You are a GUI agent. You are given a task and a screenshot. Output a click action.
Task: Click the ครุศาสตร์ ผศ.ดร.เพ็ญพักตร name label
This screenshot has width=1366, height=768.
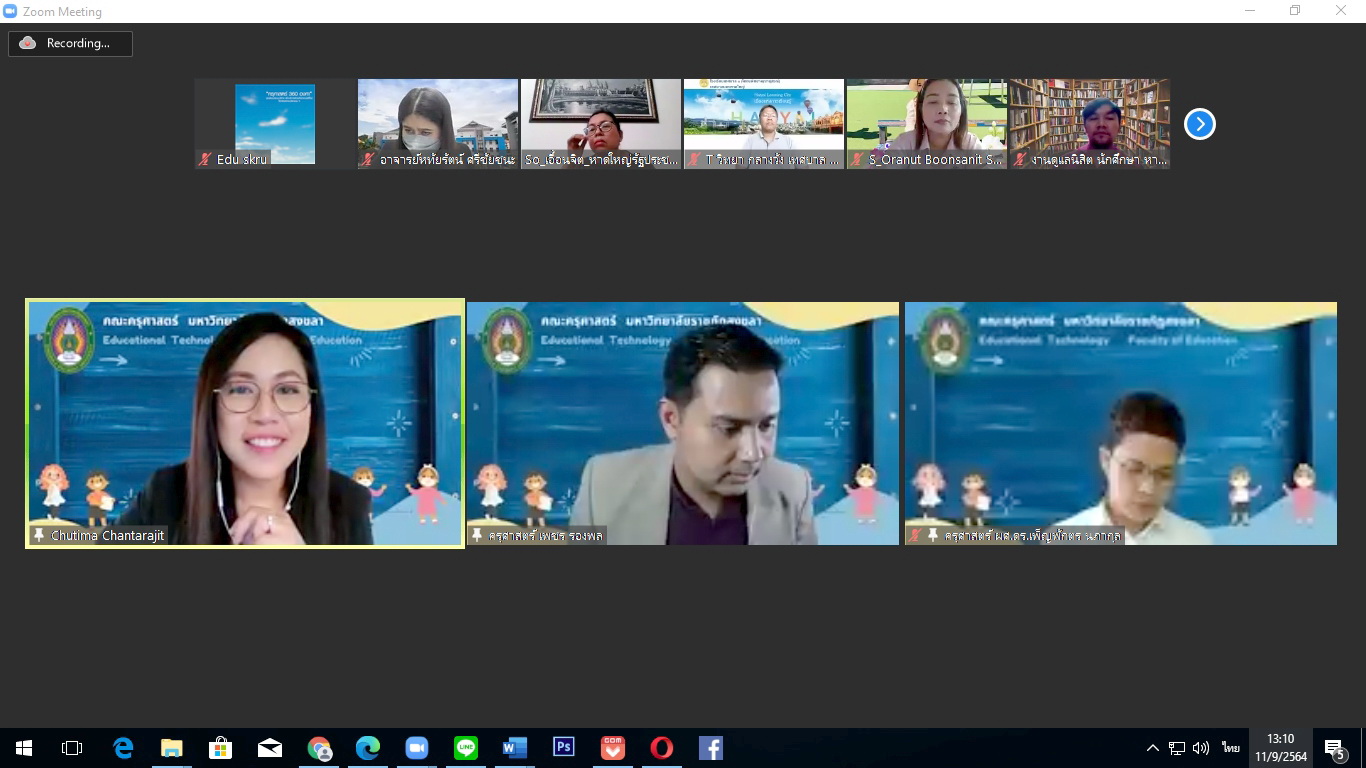click(1033, 535)
